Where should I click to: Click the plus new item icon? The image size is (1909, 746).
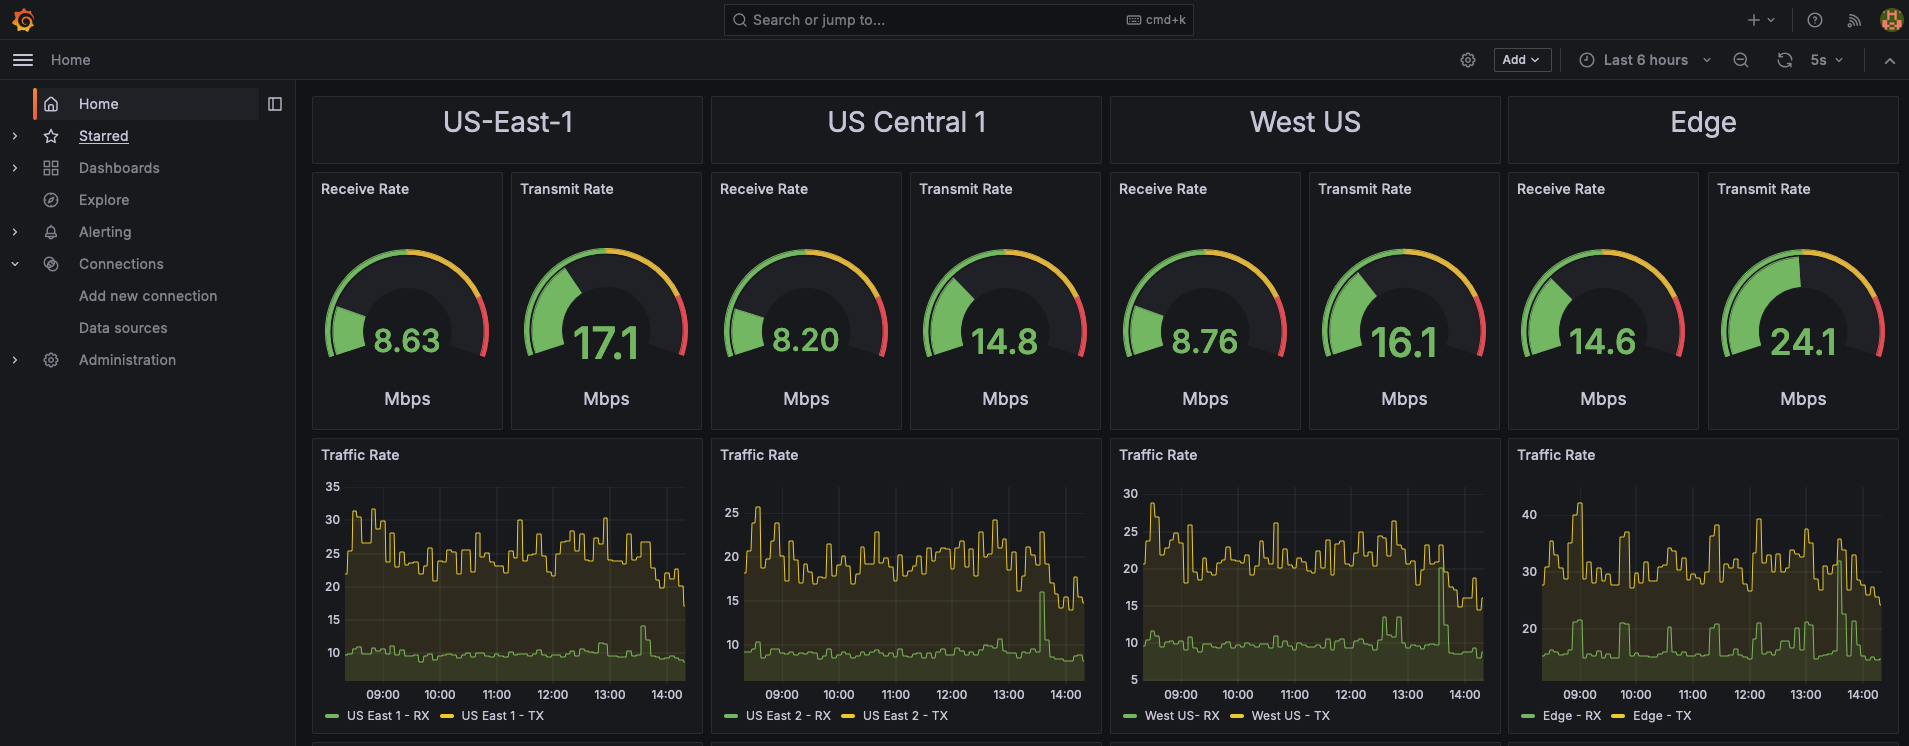point(1754,20)
